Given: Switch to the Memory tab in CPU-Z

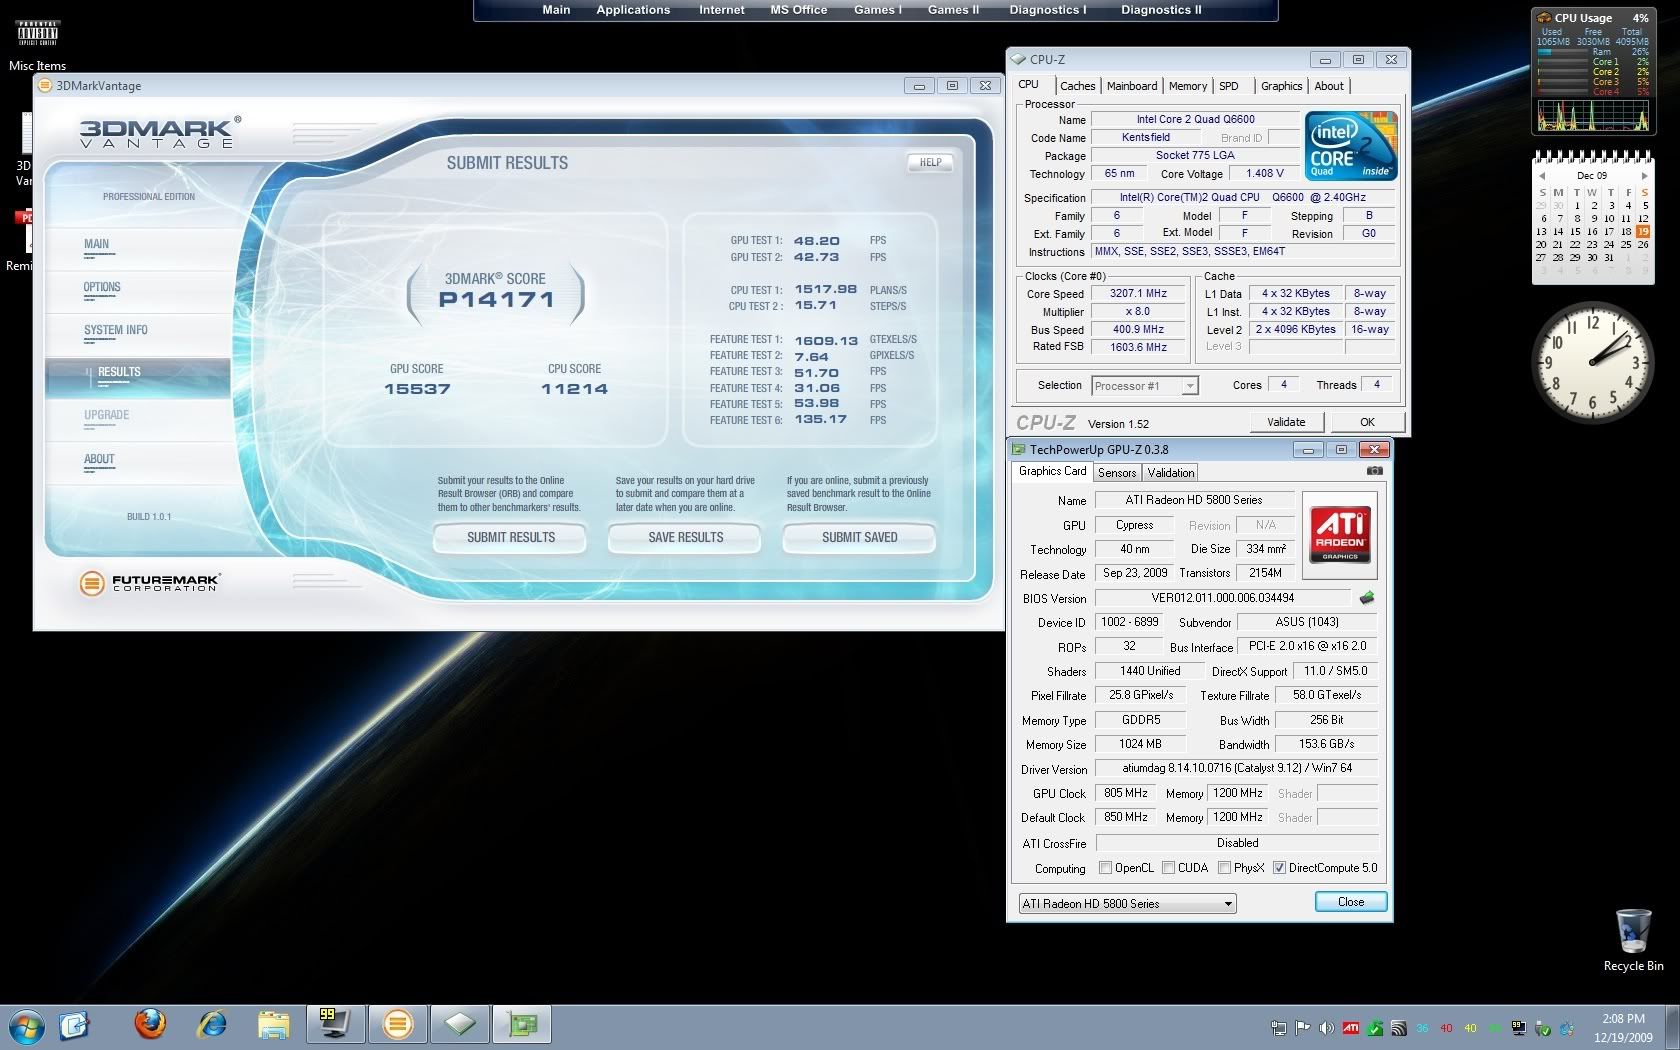Looking at the screenshot, I should tap(1187, 86).
